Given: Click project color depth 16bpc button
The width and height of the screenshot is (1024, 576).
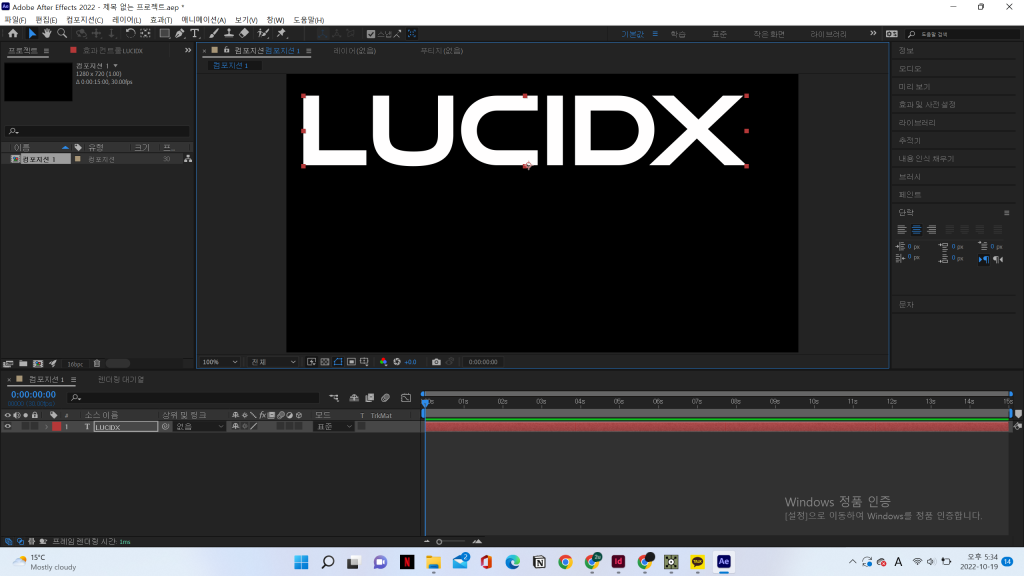Looking at the screenshot, I should [75, 364].
